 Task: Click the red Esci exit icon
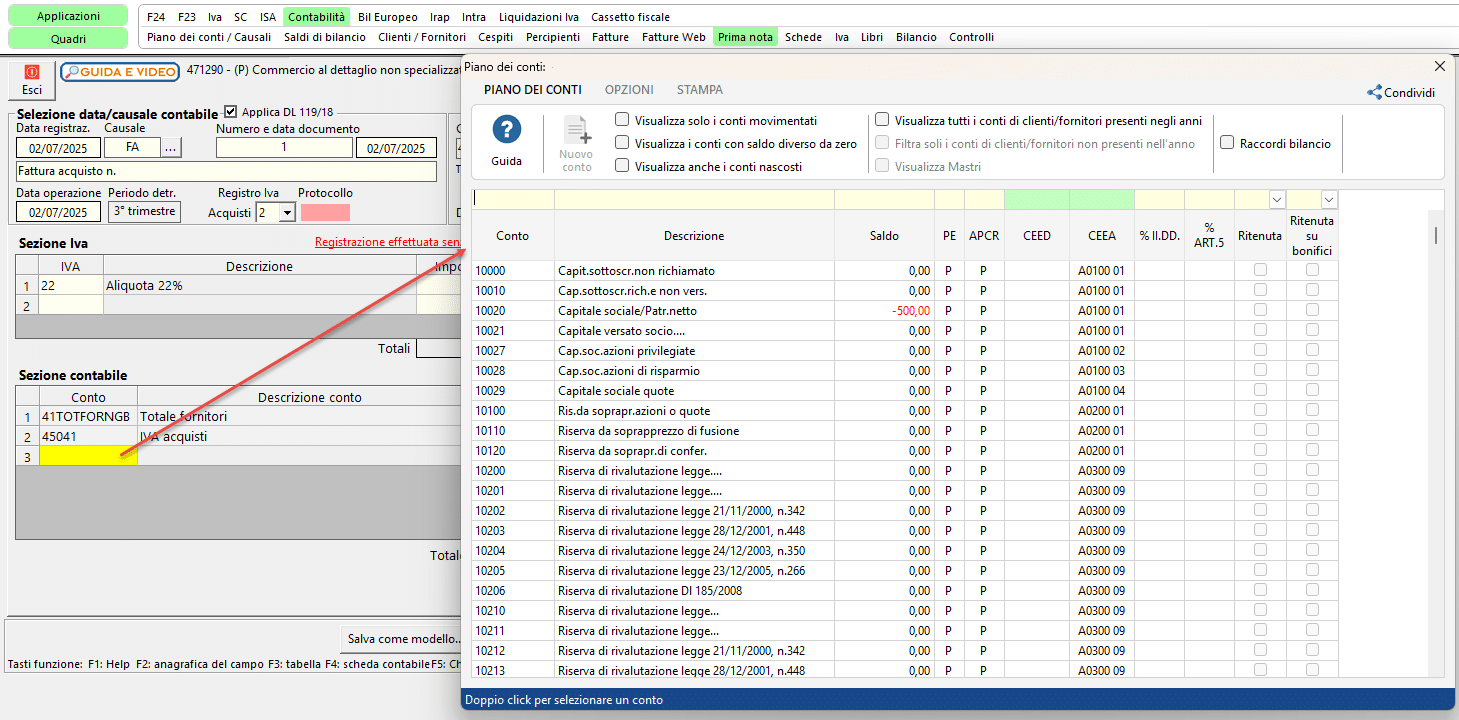(32, 73)
